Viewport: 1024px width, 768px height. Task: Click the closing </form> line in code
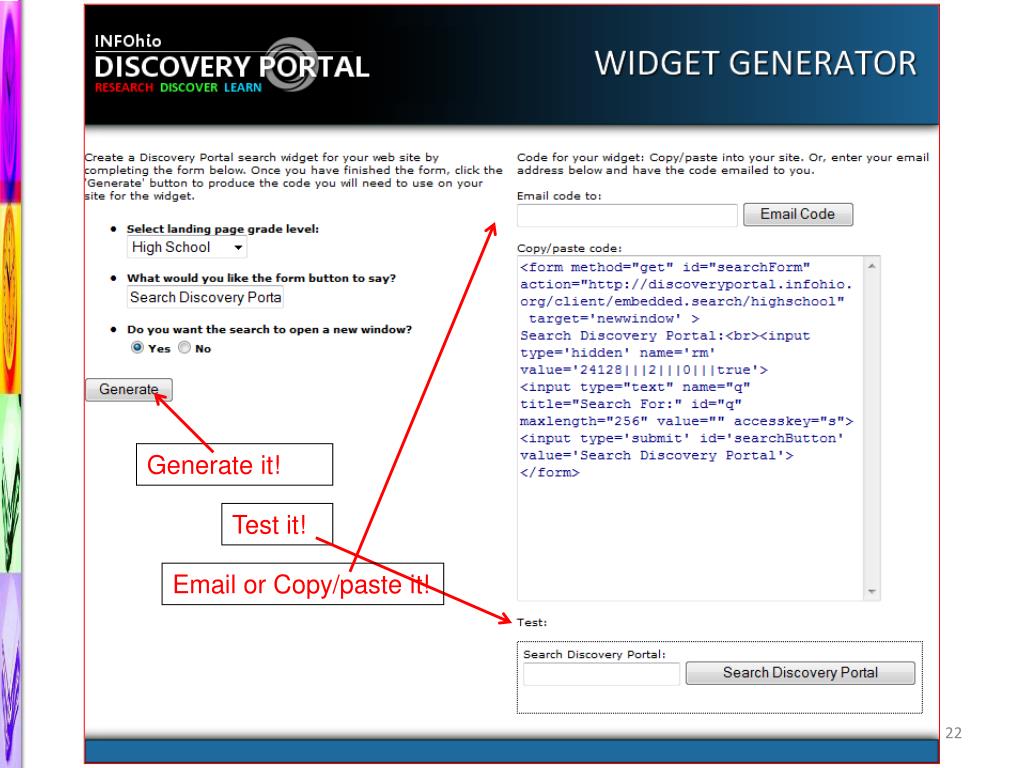point(549,472)
